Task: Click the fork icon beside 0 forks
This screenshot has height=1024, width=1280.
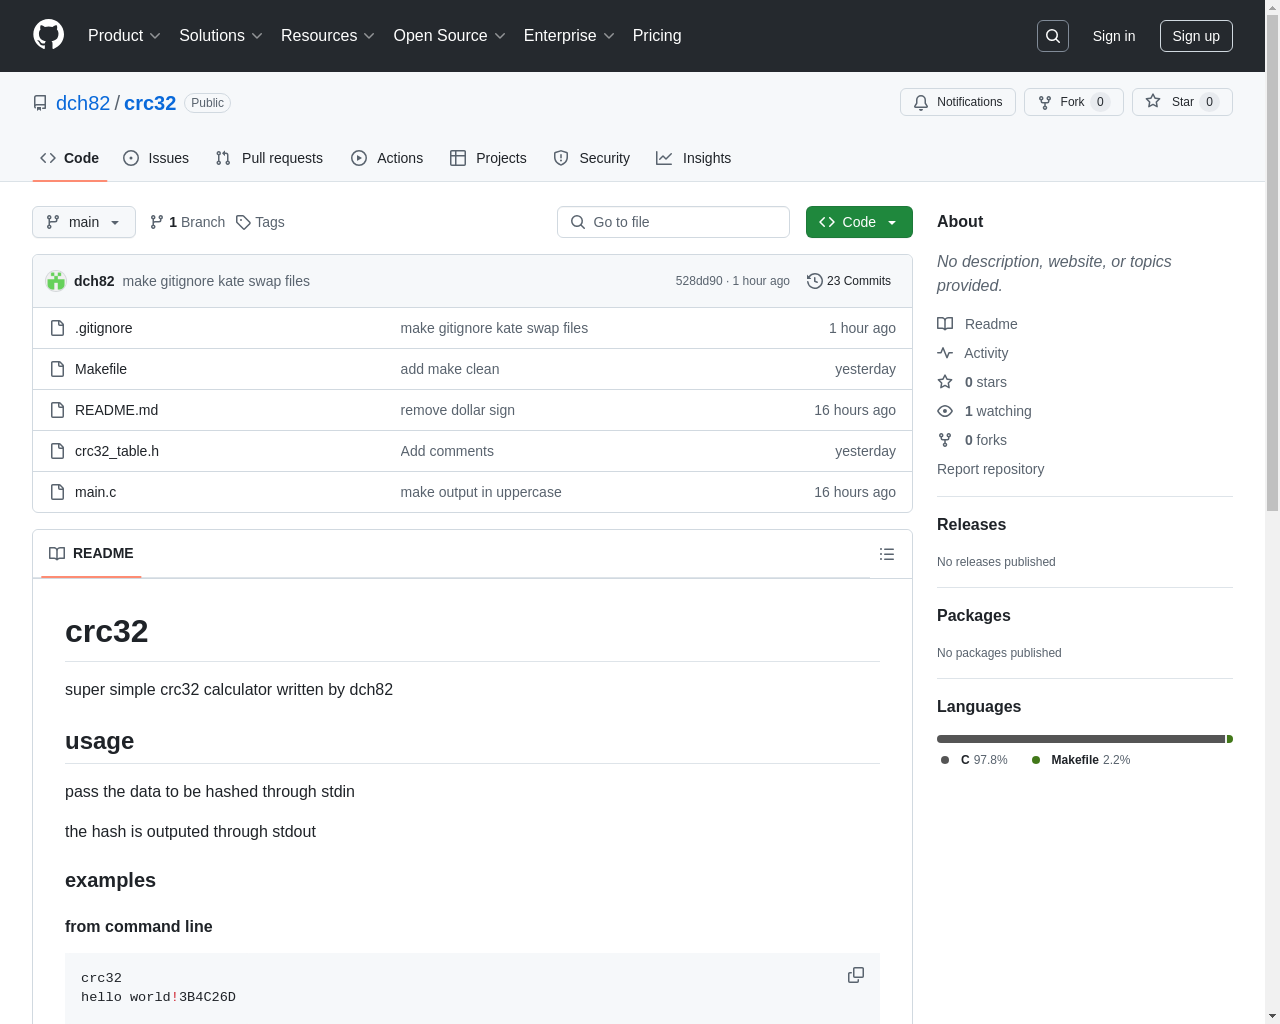Action: (945, 440)
